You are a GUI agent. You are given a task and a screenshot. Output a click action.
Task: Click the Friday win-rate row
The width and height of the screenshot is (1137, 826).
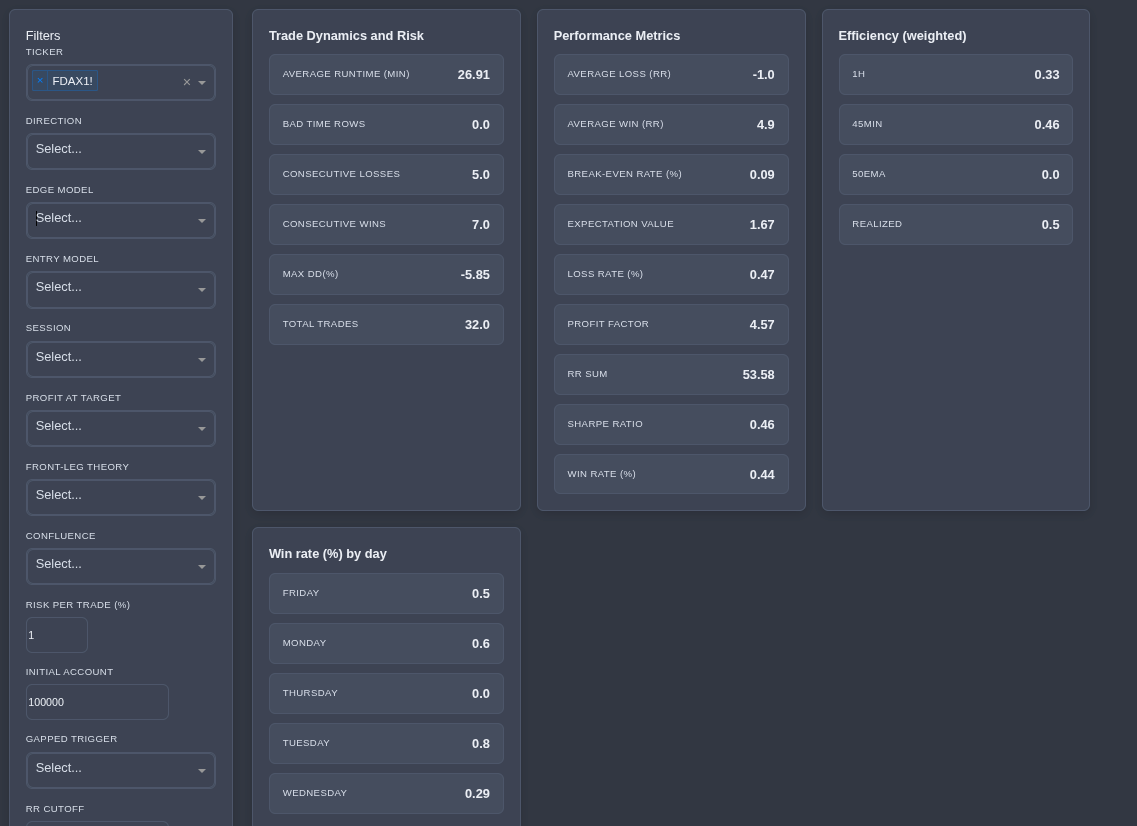pyautogui.click(x=386, y=593)
